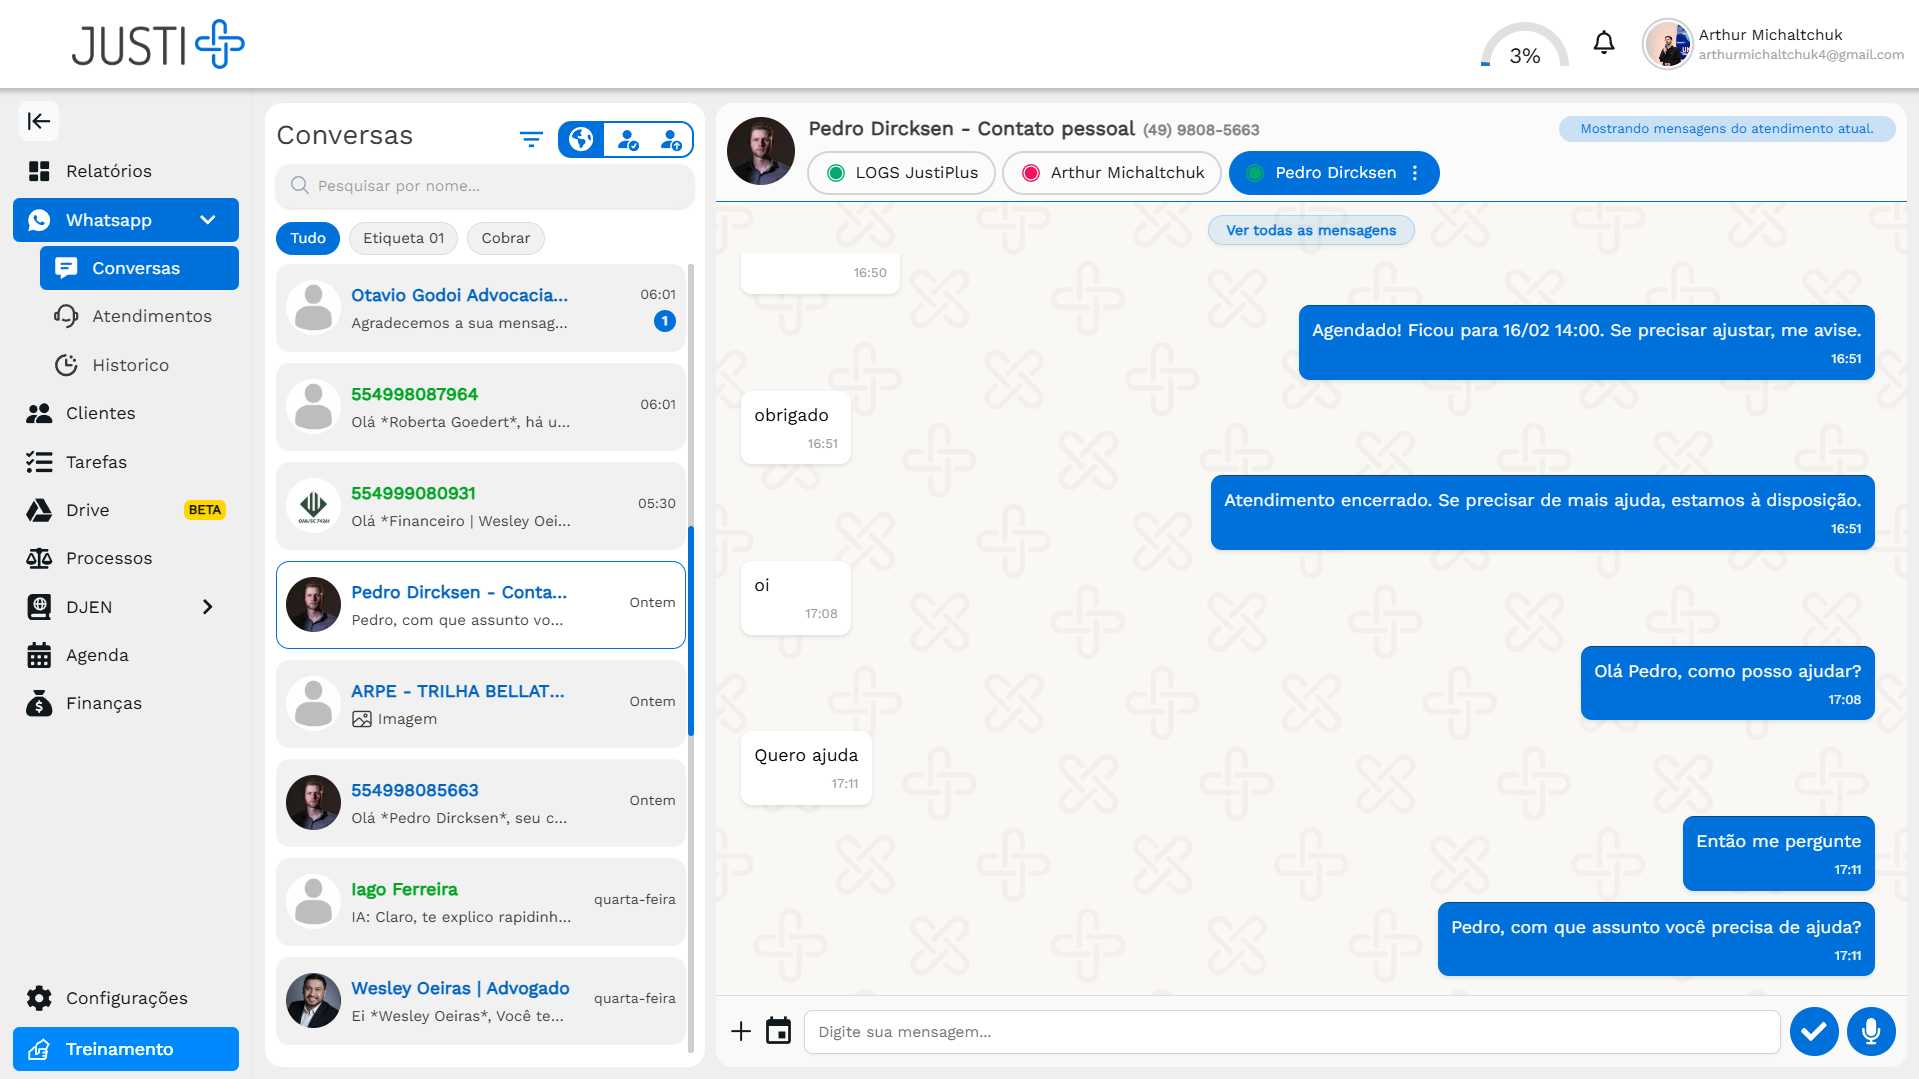Image resolution: width=1919 pixels, height=1079 pixels.
Task: Toggle the globe all-conversations view
Action: click(x=581, y=139)
